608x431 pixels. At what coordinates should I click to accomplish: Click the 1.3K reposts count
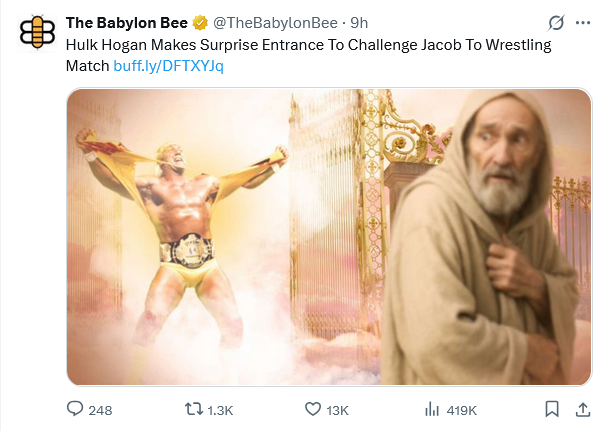(221, 410)
